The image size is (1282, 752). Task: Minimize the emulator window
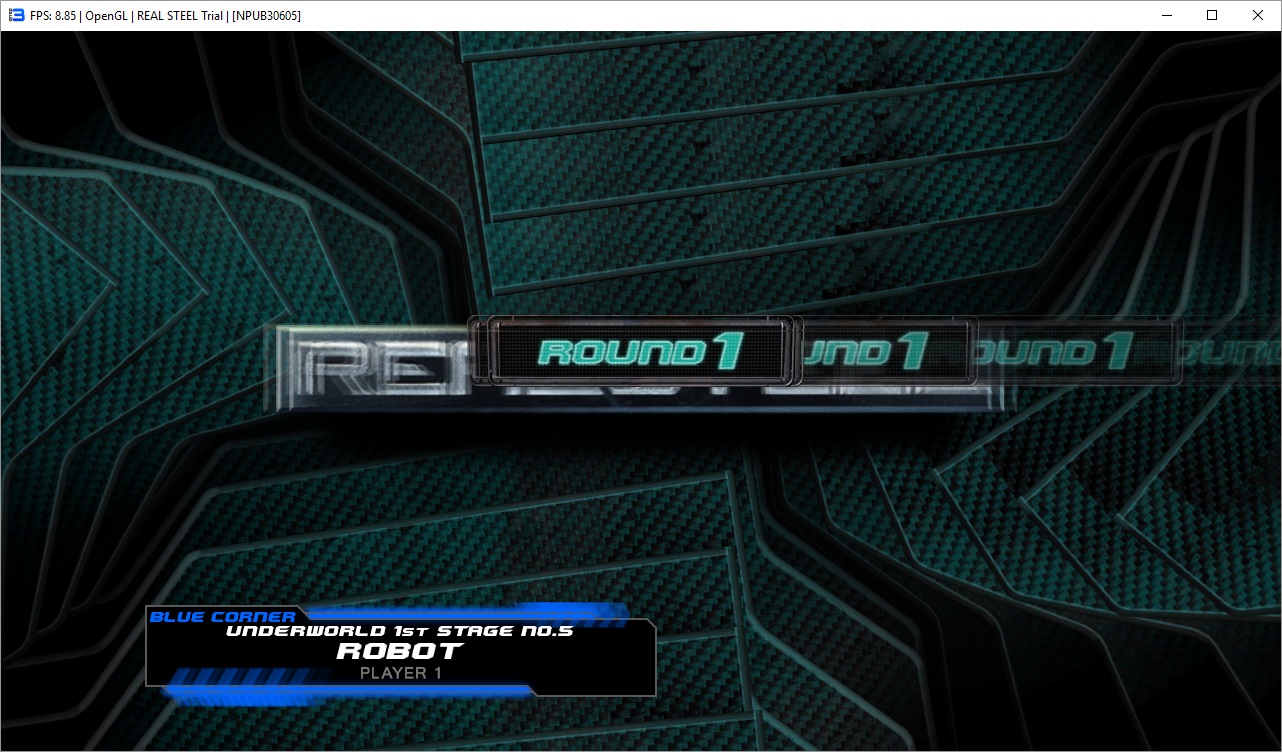1167,15
